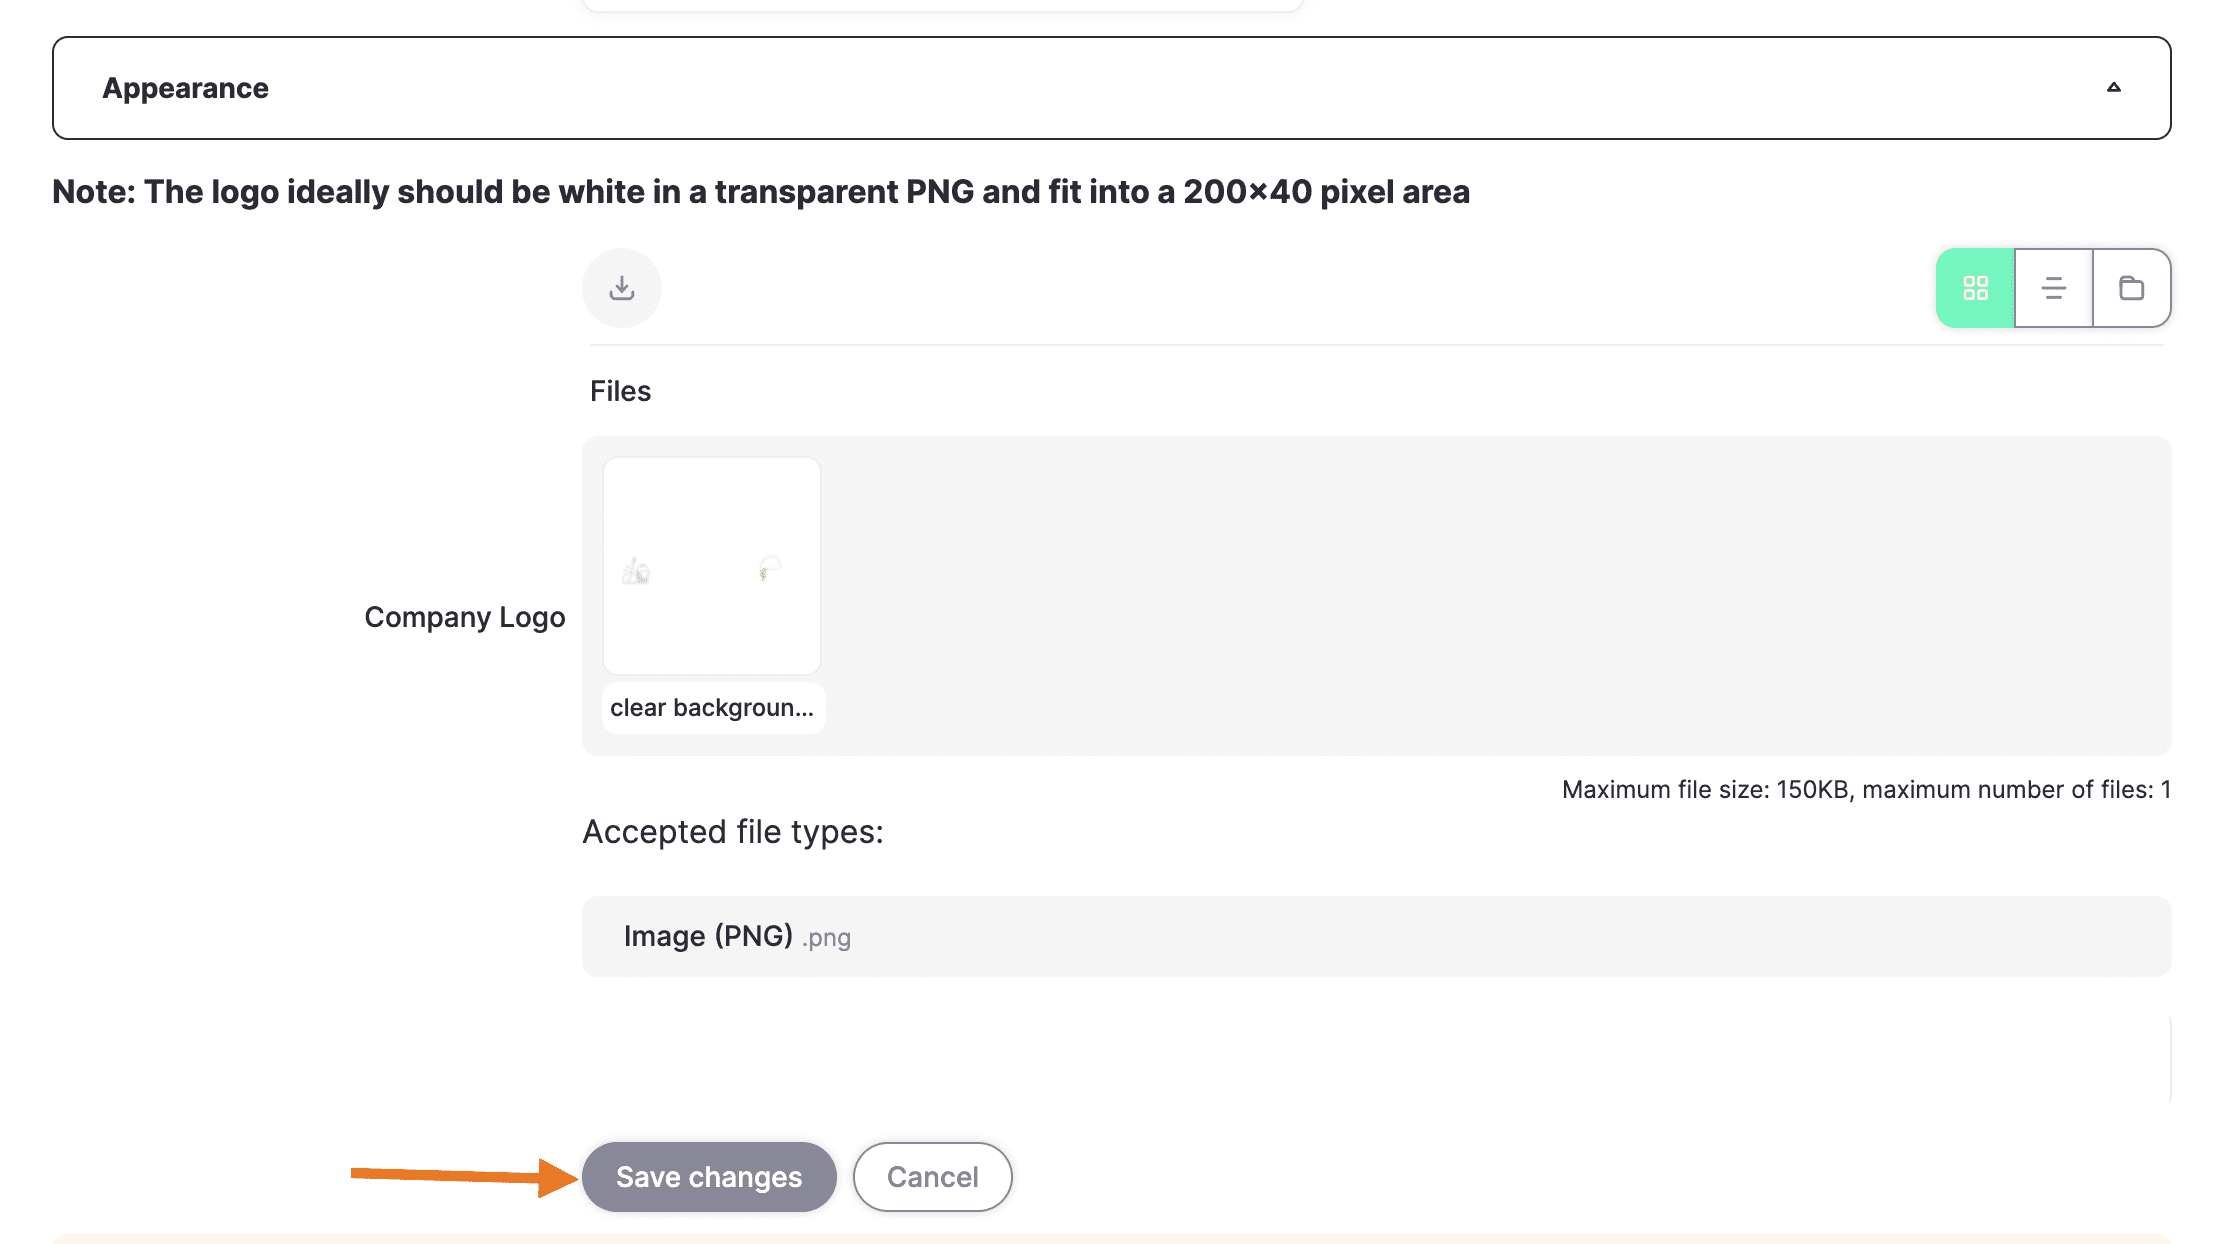Click the logo note about transparent PNG
This screenshot has width=2234, height=1244.
click(x=761, y=192)
